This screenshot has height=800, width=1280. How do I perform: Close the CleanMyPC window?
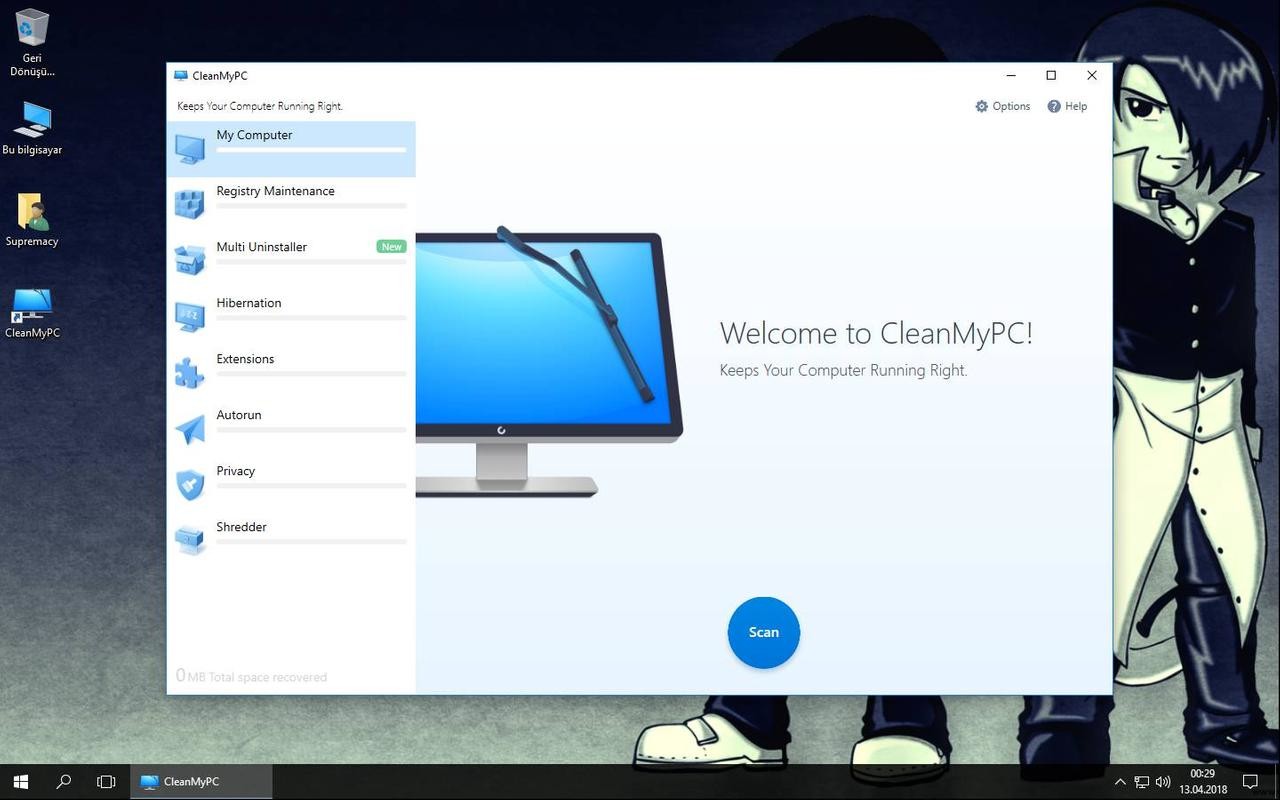pos(1092,75)
